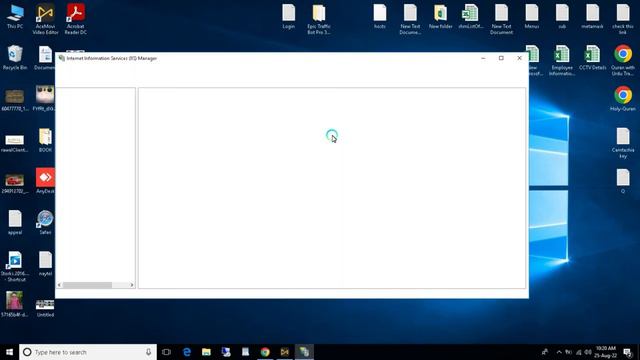Viewport: 640px width, 360px height.
Task: Close the IIS Manager window
Action: pyautogui.click(x=519, y=58)
